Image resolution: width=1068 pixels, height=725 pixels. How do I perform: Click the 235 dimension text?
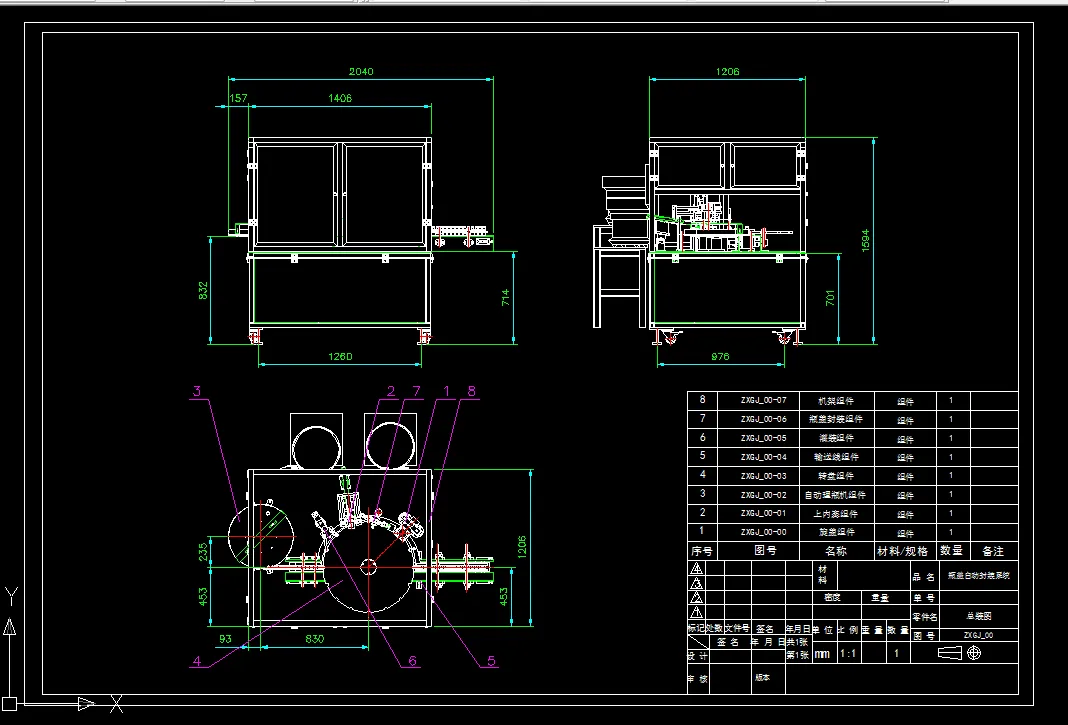[203, 551]
